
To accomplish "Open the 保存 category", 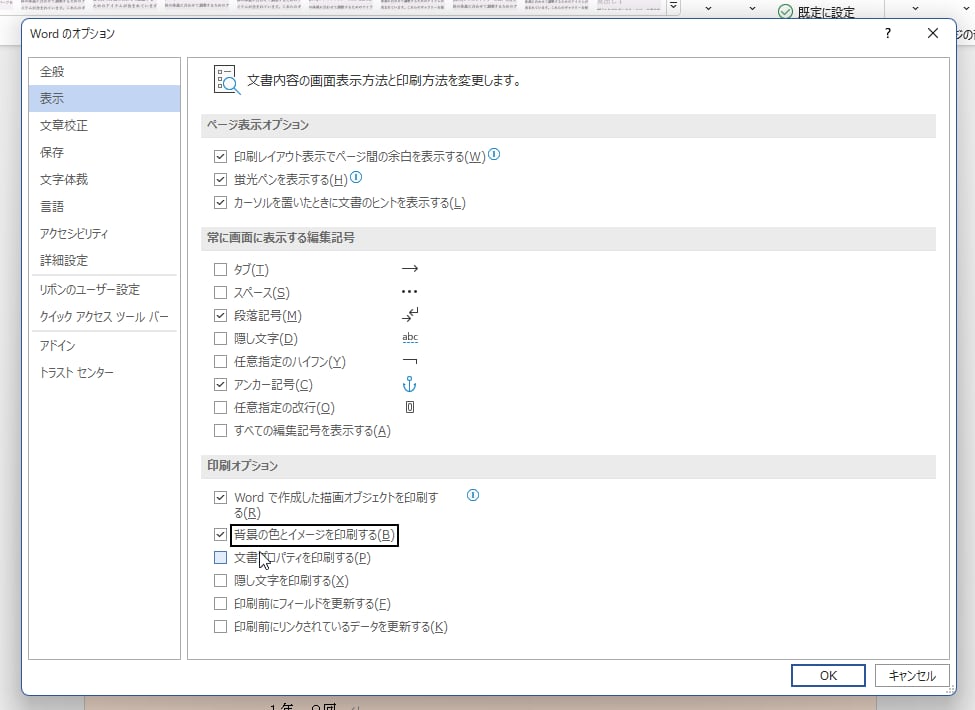I will click(x=104, y=152).
